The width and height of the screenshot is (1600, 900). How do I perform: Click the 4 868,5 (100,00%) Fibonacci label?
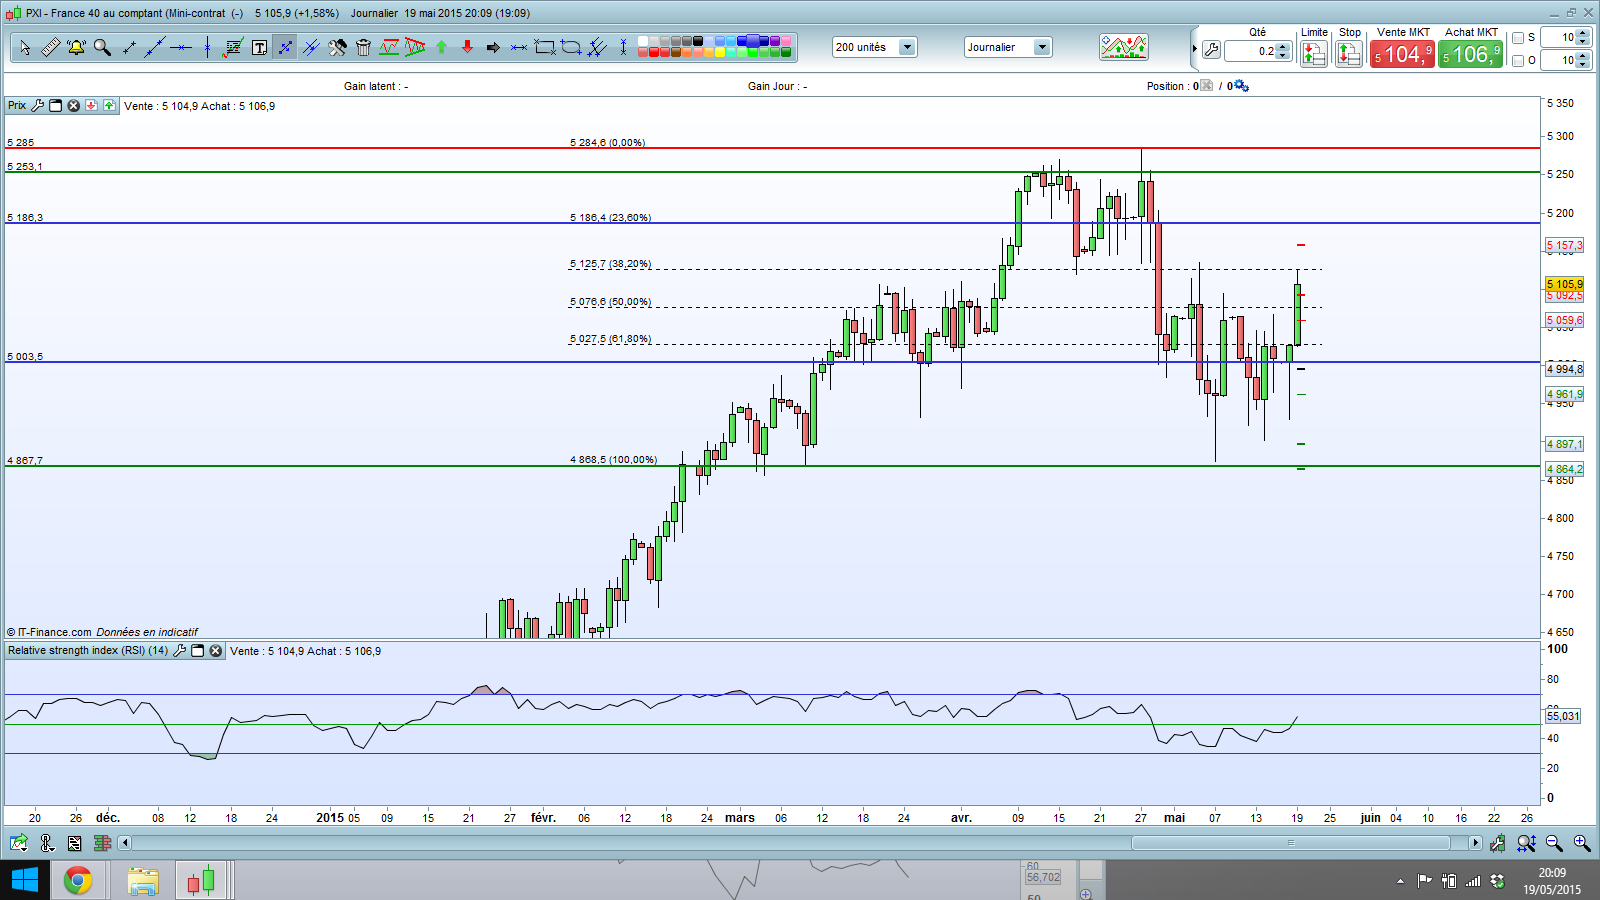tap(613, 460)
